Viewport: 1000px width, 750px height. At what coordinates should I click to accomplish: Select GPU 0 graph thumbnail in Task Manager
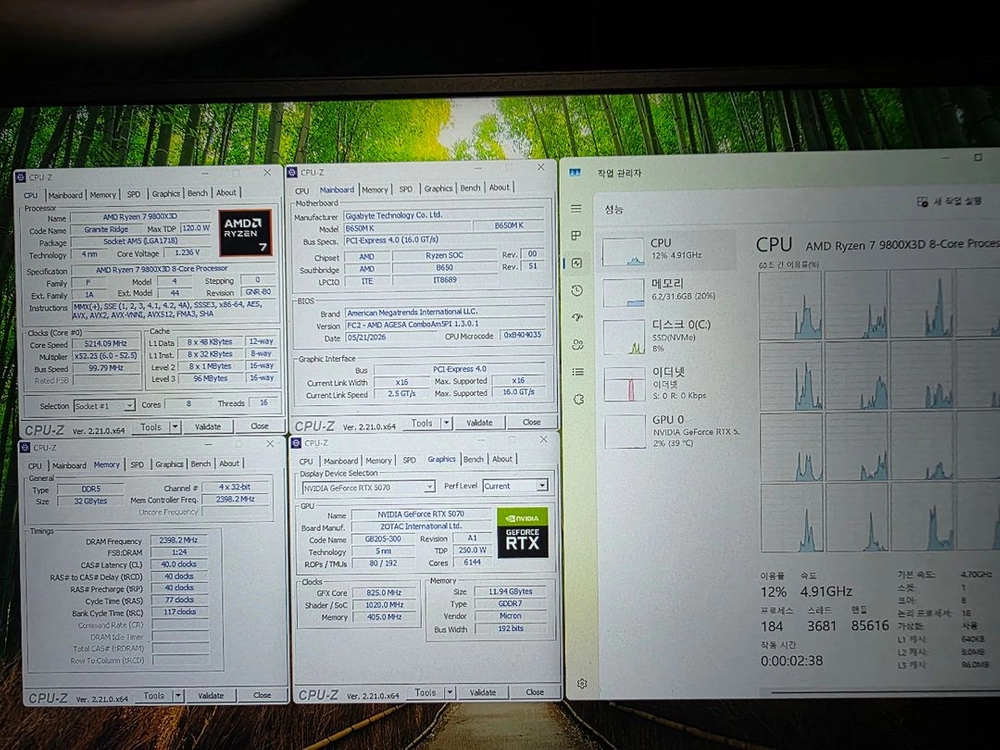625,432
